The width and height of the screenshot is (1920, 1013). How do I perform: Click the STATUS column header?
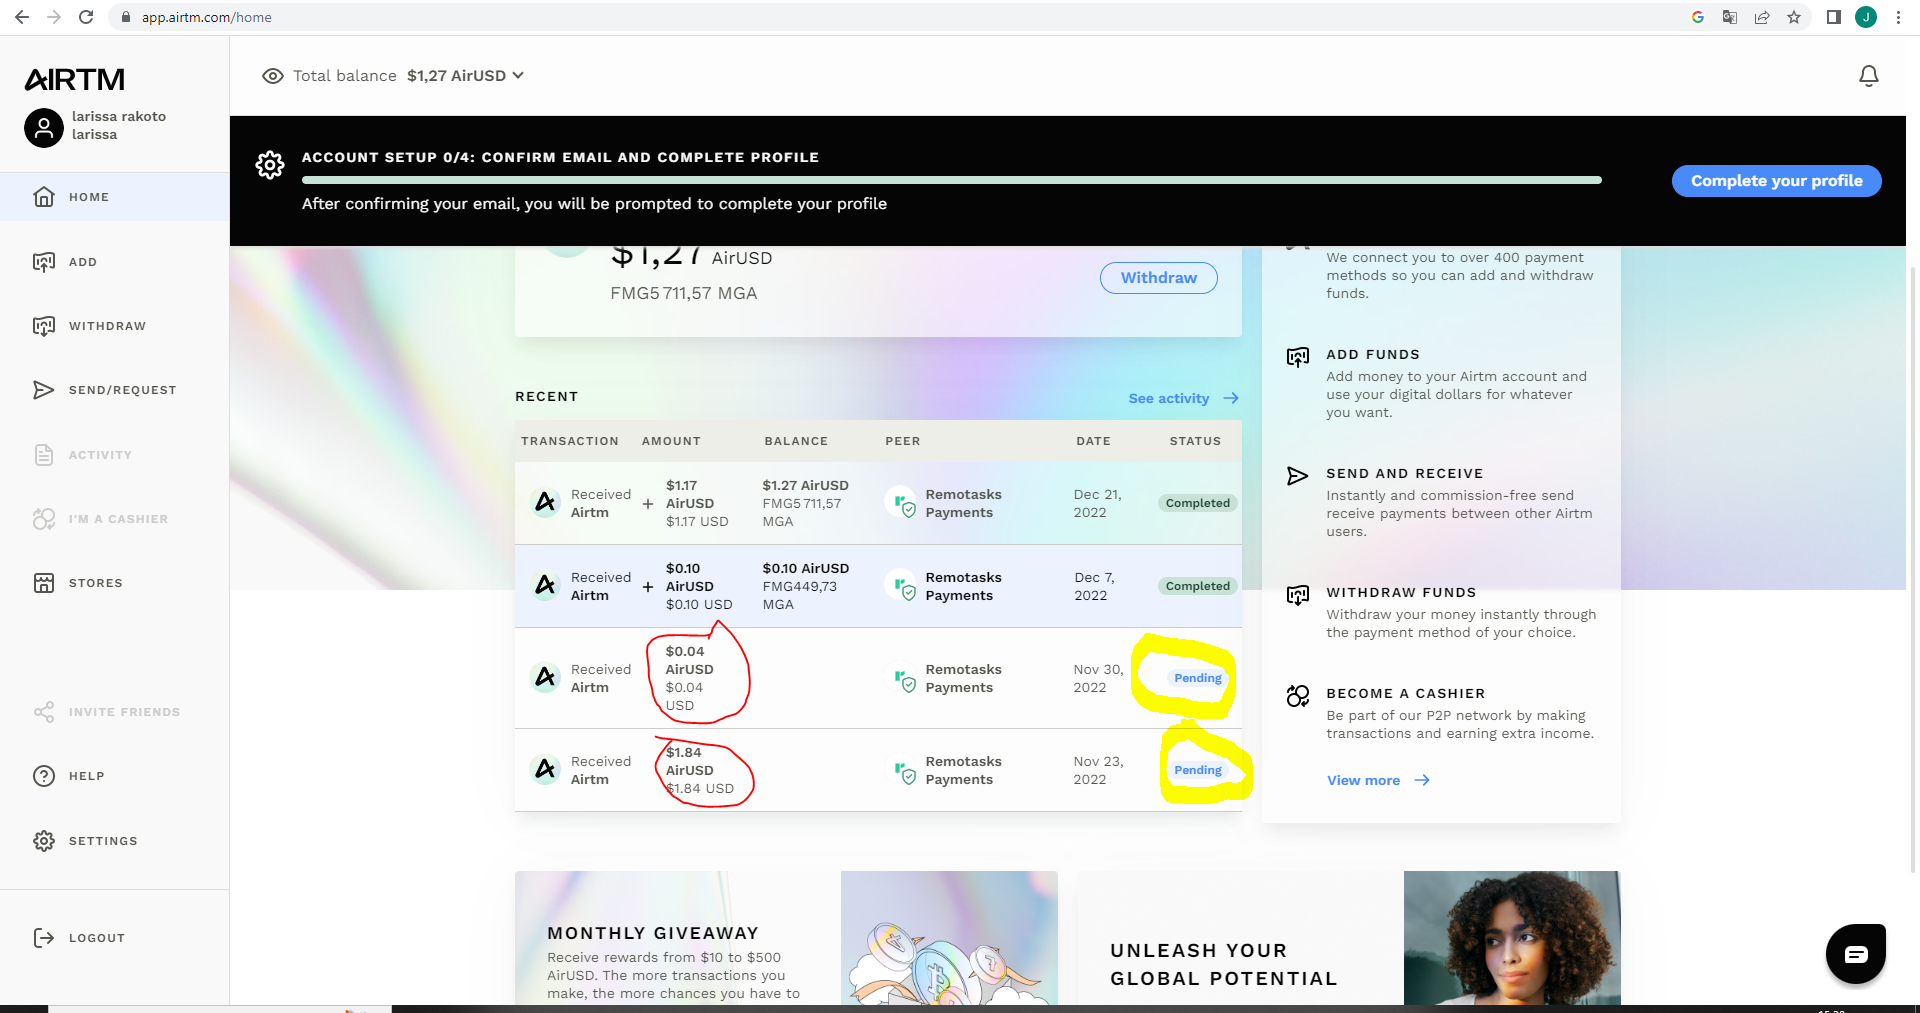tap(1195, 441)
